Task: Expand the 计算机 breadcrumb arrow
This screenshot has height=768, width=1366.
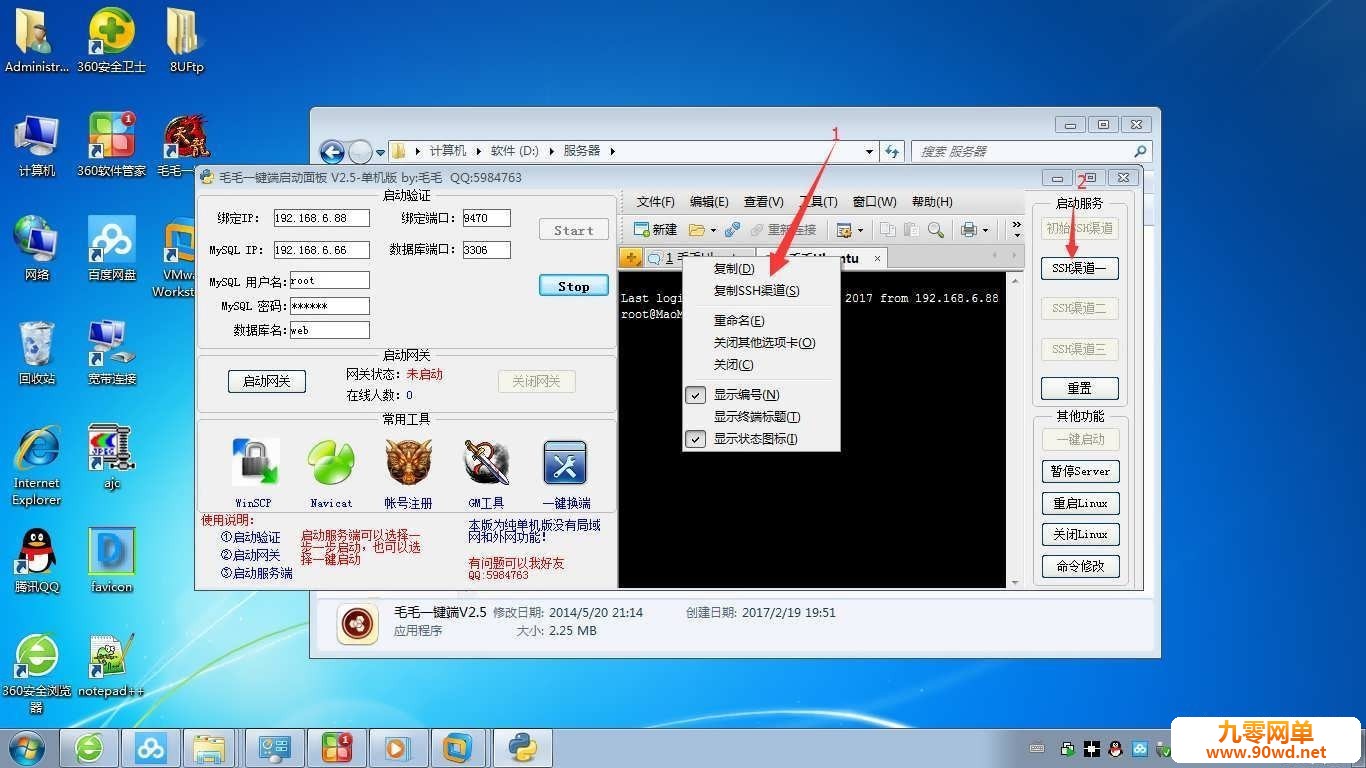Action: pyautogui.click(x=478, y=151)
